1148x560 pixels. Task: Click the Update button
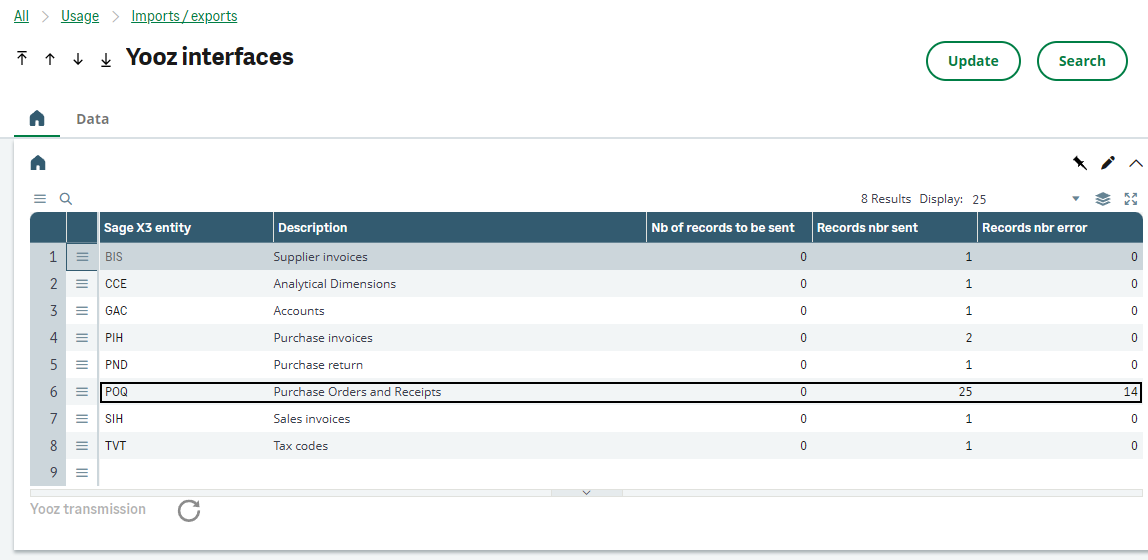[x=973, y=61]
